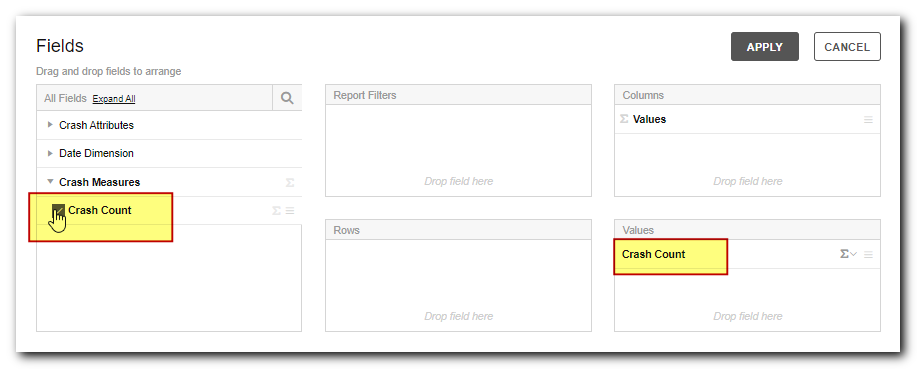This screenshot has height=369, width=917.
Task: Click the sigma icon beside Crash Measures
Action: [x=289, y=182]
